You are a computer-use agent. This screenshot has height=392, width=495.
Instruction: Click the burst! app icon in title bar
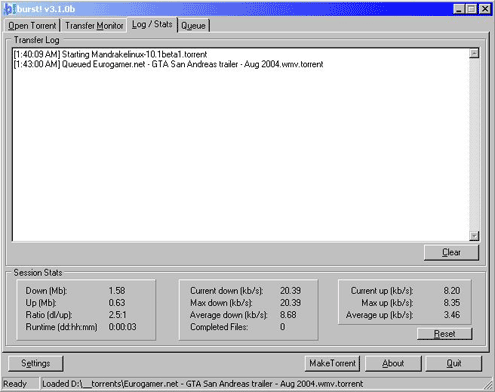click(9, 9)
